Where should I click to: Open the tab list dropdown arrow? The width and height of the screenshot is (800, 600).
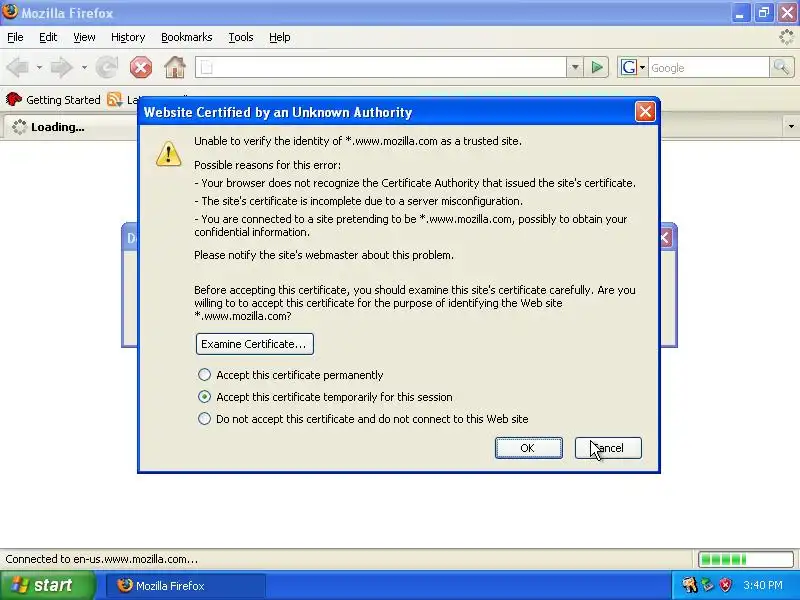pos(791,127)
